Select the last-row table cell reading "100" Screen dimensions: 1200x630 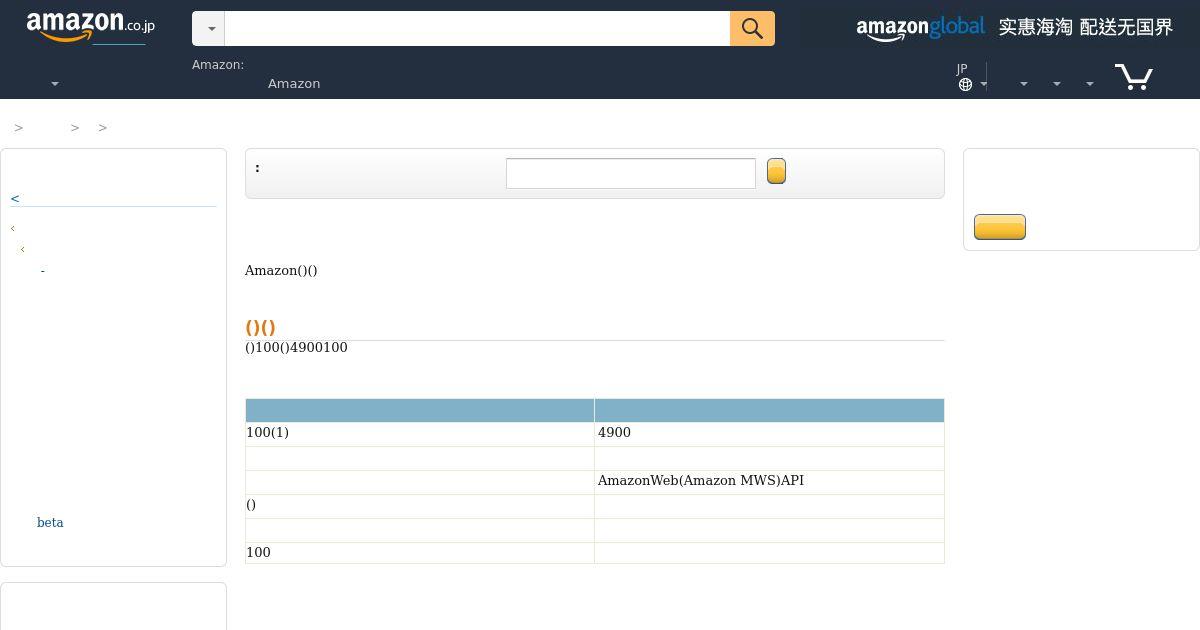420,553
